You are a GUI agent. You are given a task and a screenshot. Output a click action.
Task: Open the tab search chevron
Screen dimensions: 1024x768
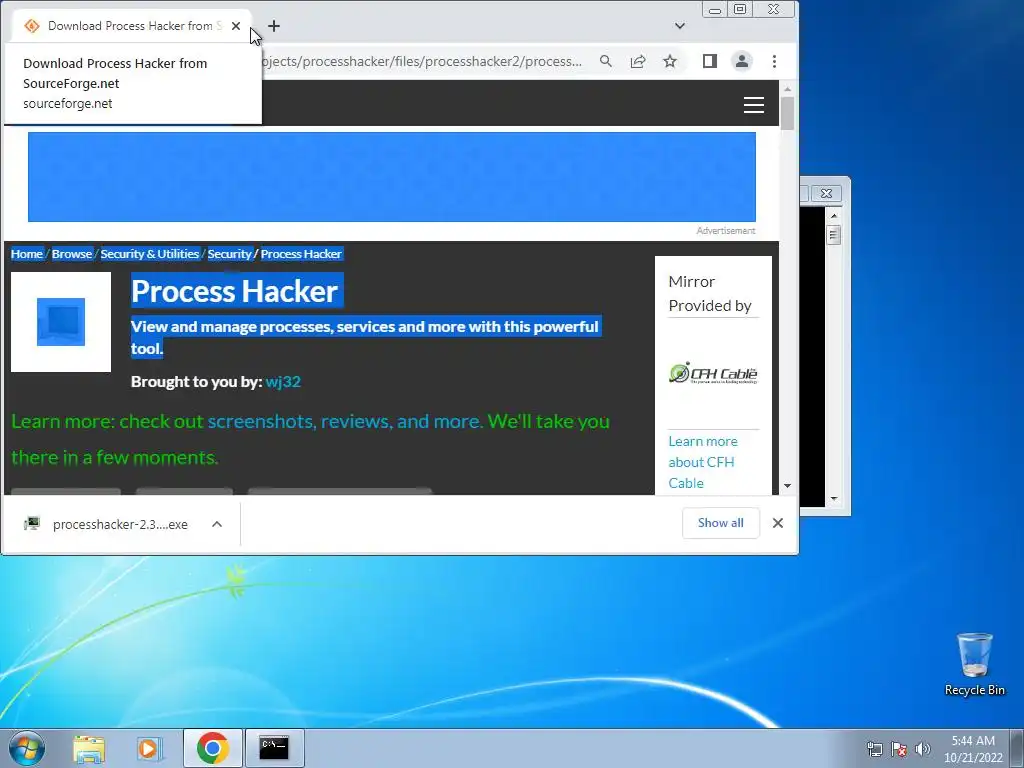(680, 26)
